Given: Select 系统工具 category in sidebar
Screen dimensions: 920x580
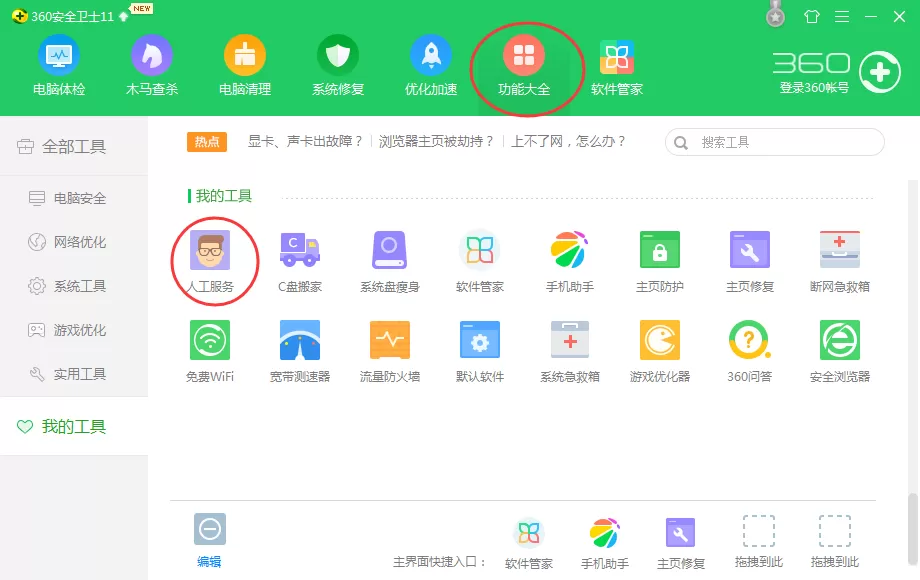Looking at the screenshot, I should [x=74, y=286].
